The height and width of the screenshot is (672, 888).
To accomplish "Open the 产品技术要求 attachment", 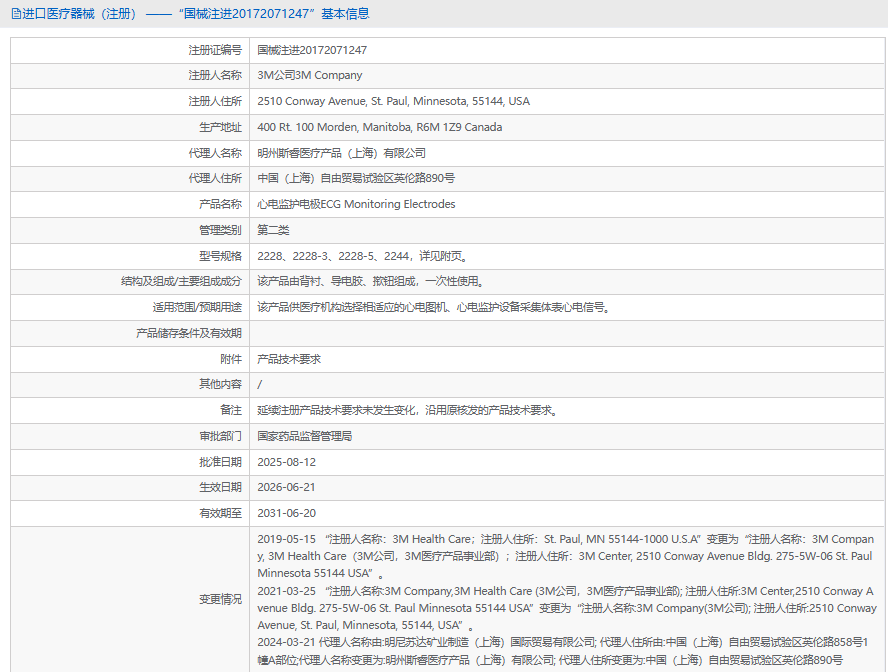I will tap(289, 359).
